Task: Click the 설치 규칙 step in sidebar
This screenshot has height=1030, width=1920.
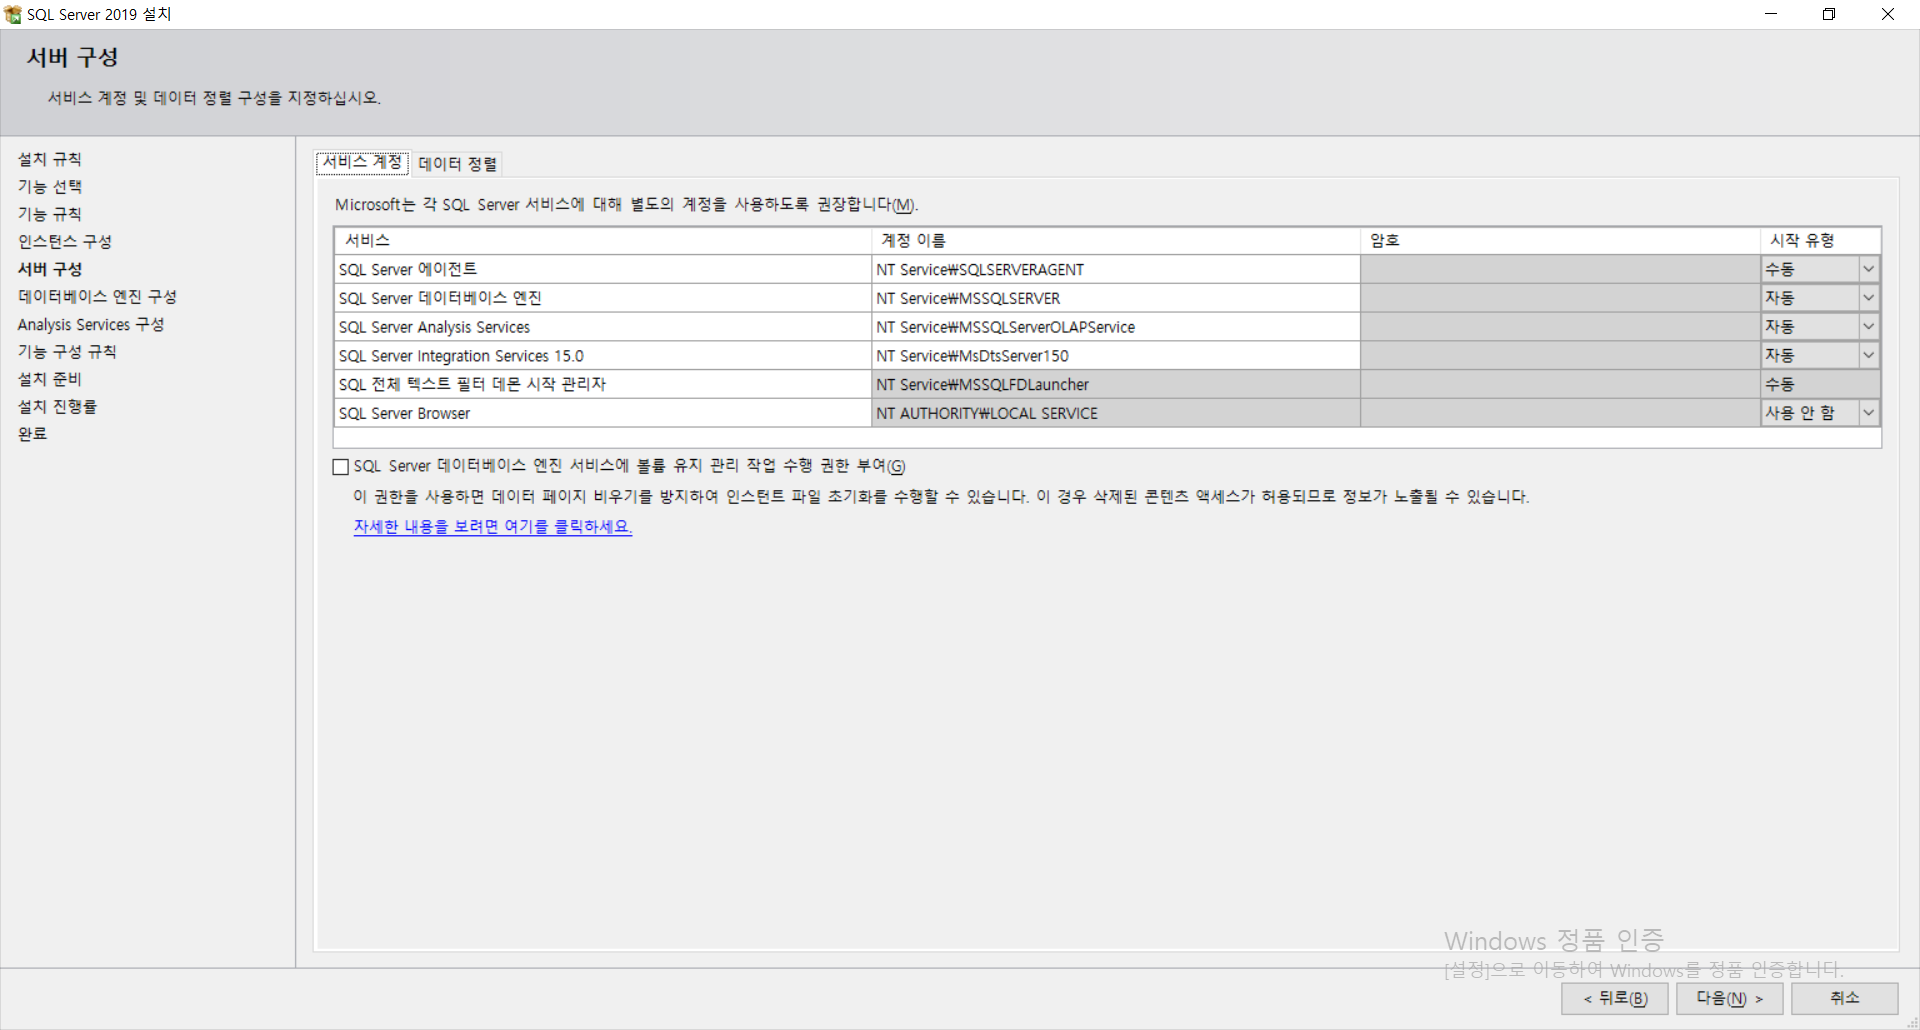Action: point(50,159)
